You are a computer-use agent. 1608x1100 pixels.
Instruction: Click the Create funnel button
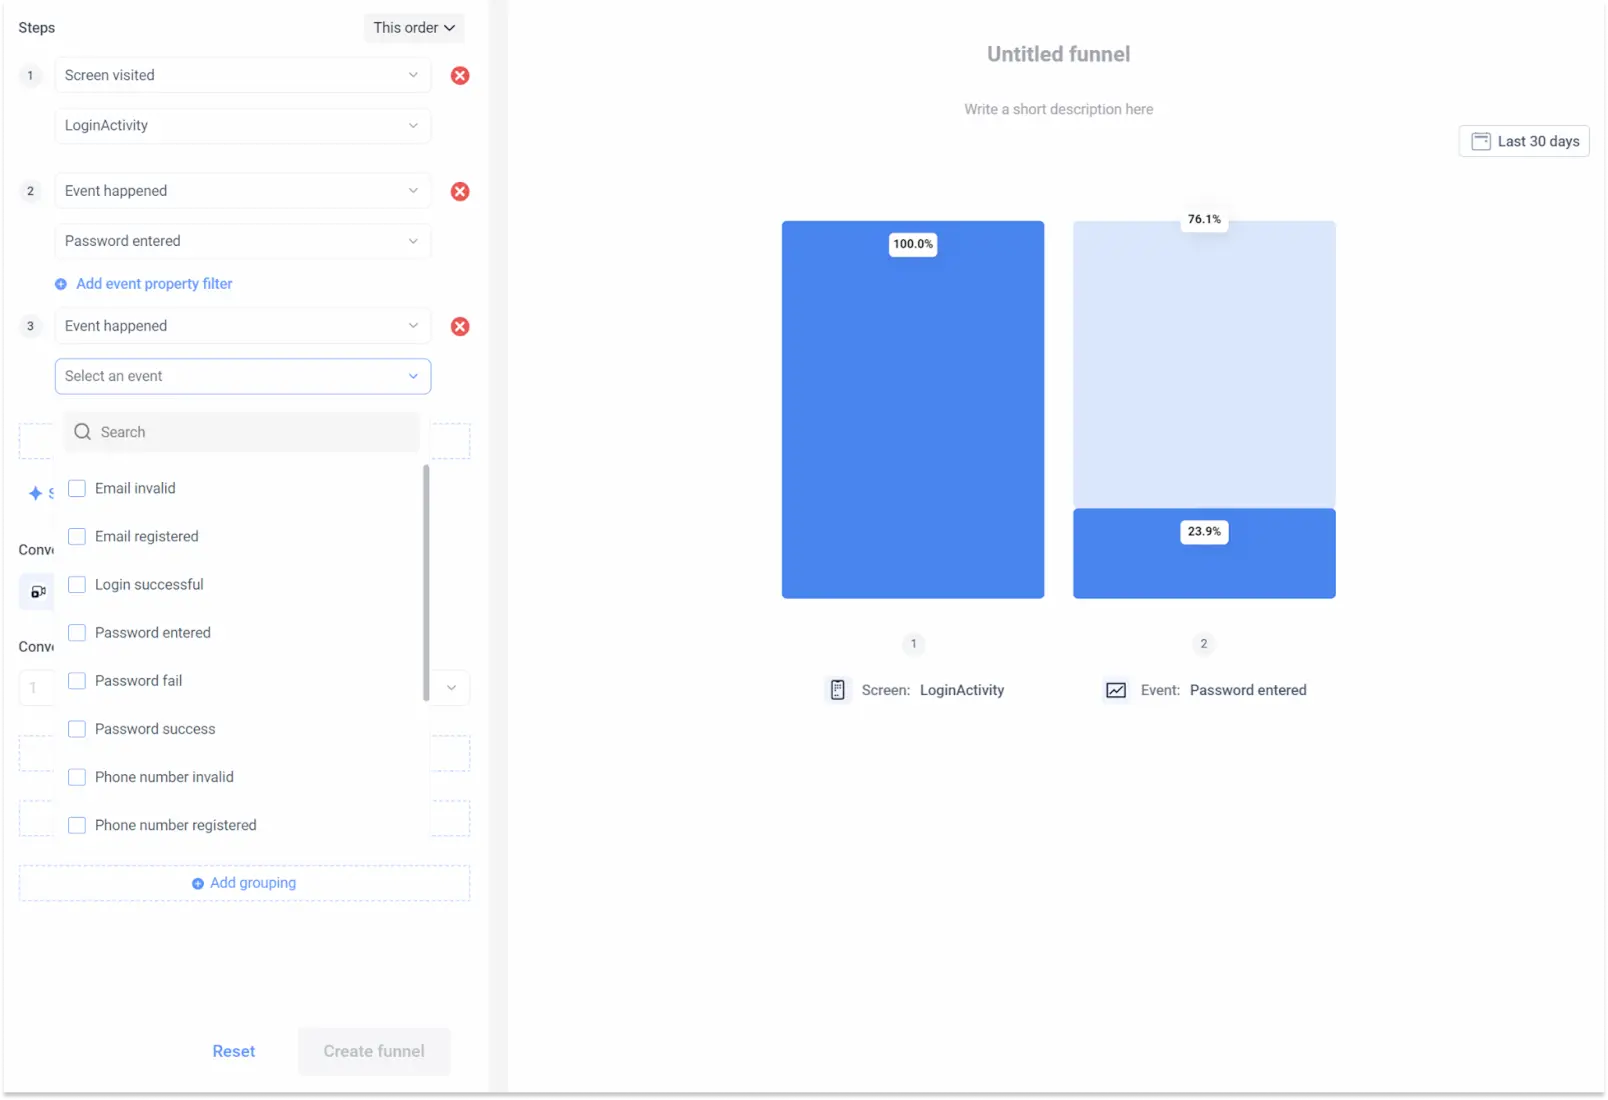(374, 1051)
